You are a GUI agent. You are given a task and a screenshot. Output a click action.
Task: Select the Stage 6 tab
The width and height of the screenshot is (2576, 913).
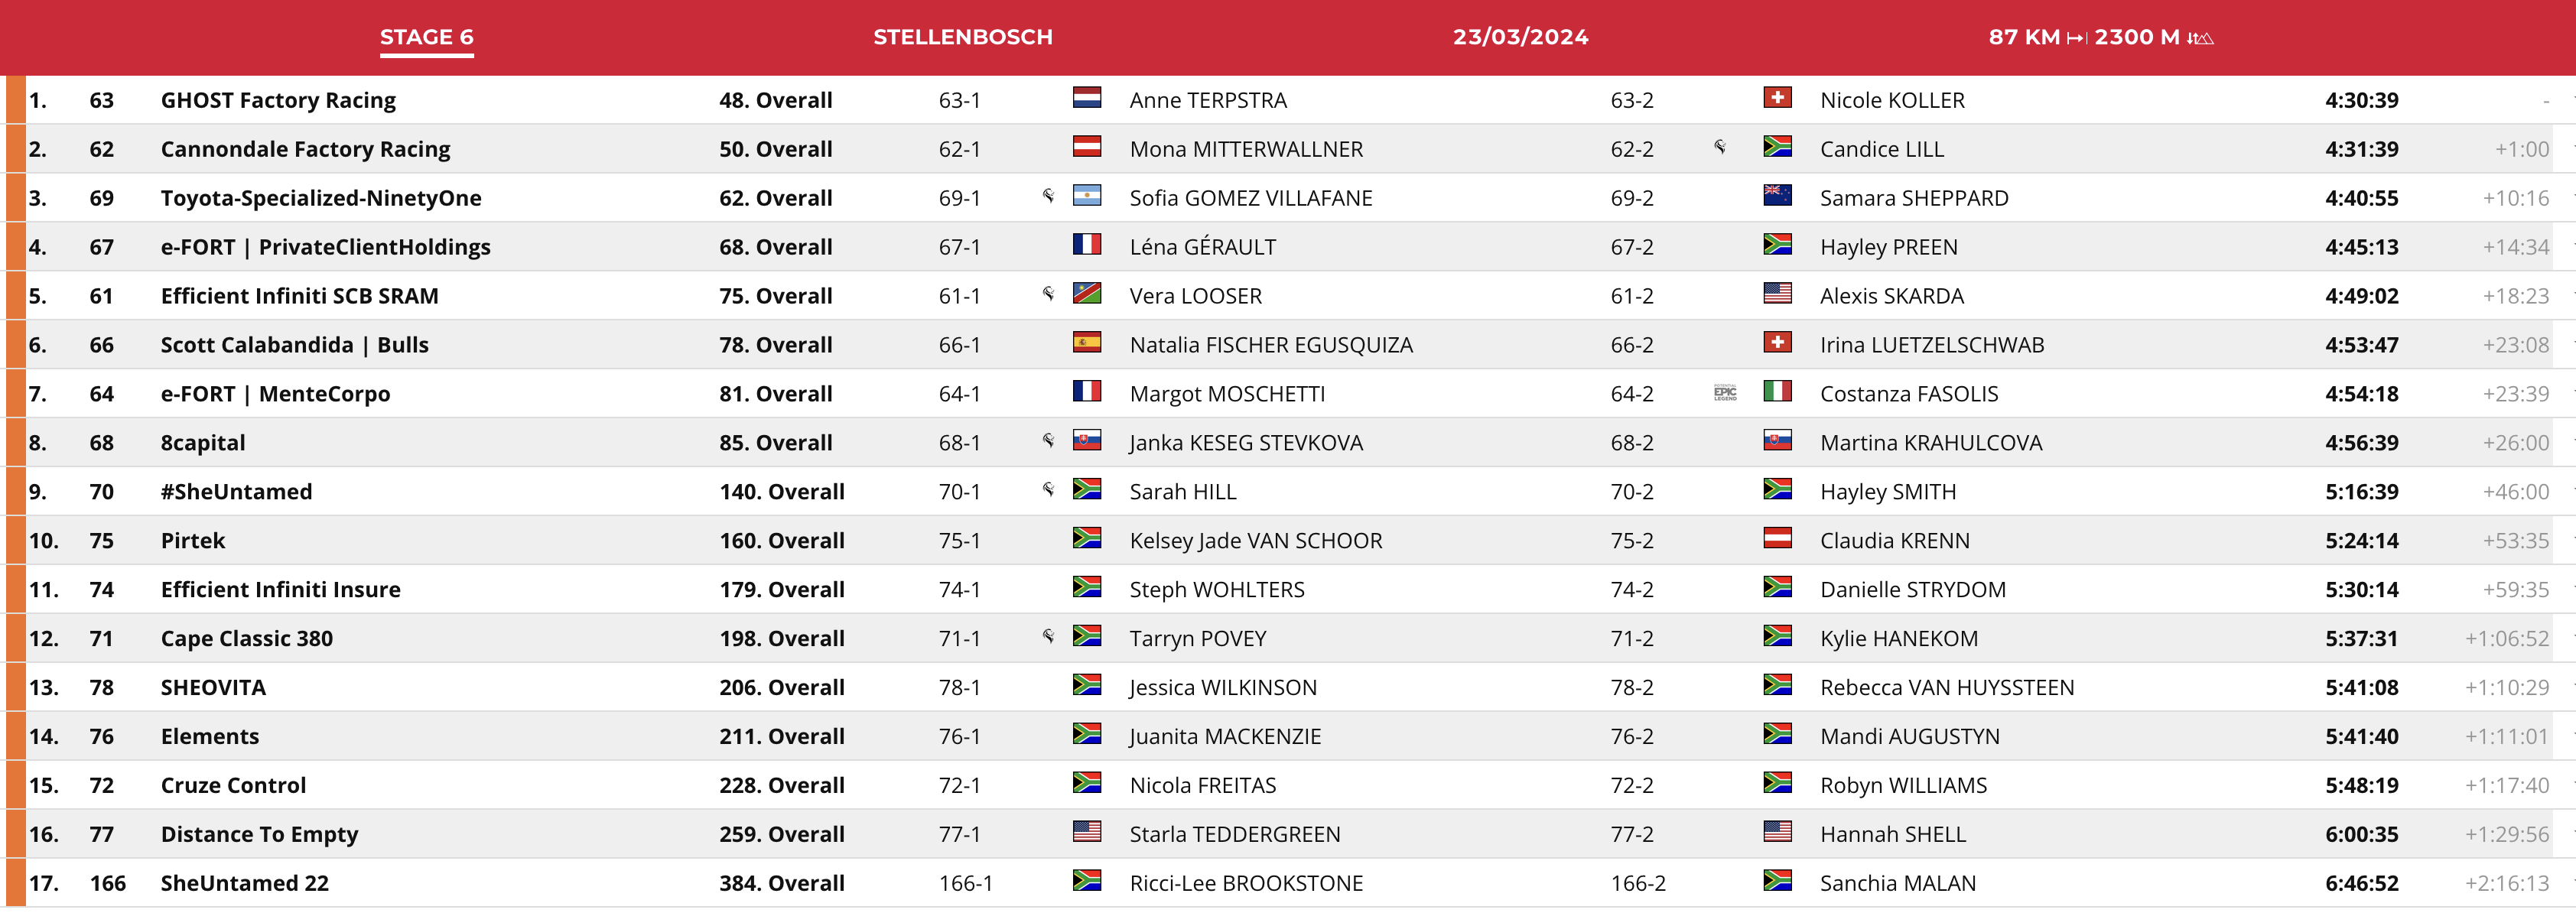[x=427, y=37]
